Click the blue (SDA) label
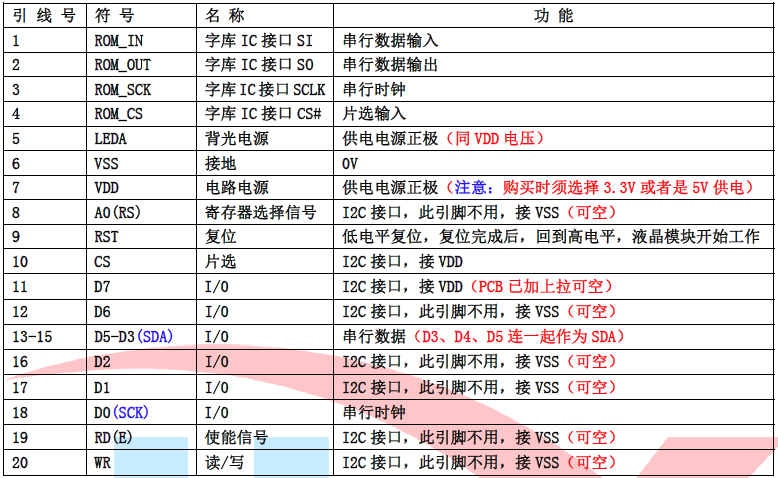This screenshot has width=778, height=478. point(155,336)
